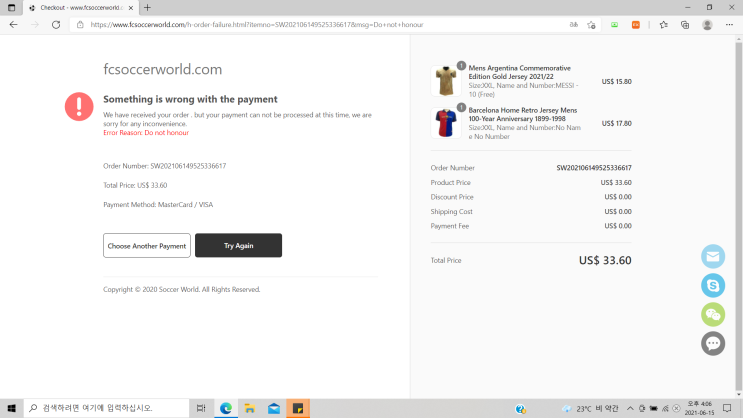
Task: Expand the hidden system tray icons chevron
Action: [630, 409]
